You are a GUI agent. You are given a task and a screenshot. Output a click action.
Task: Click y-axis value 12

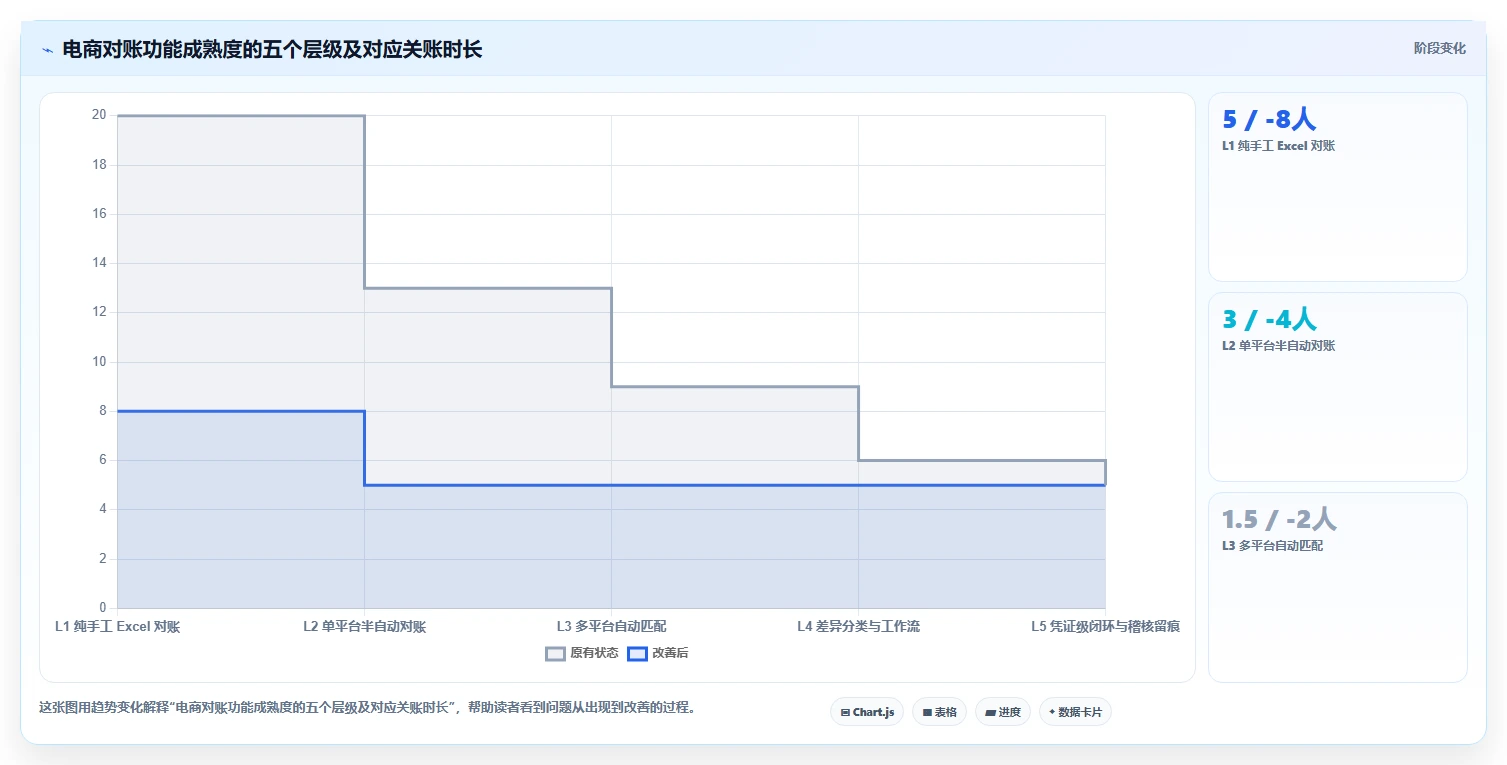[99, 312]
